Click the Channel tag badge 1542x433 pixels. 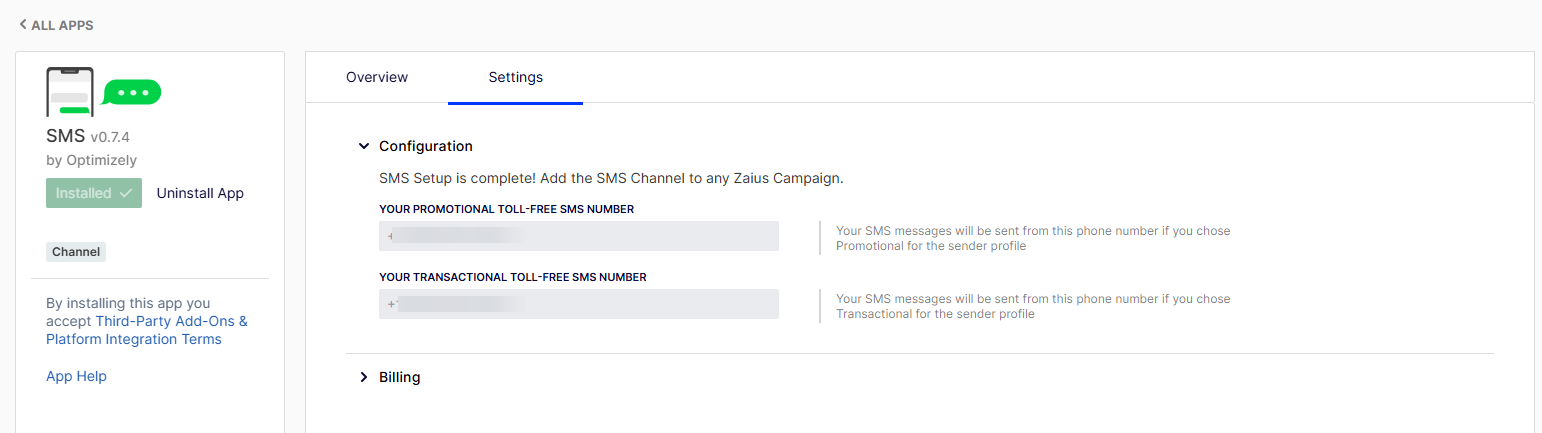pos(76,252)
